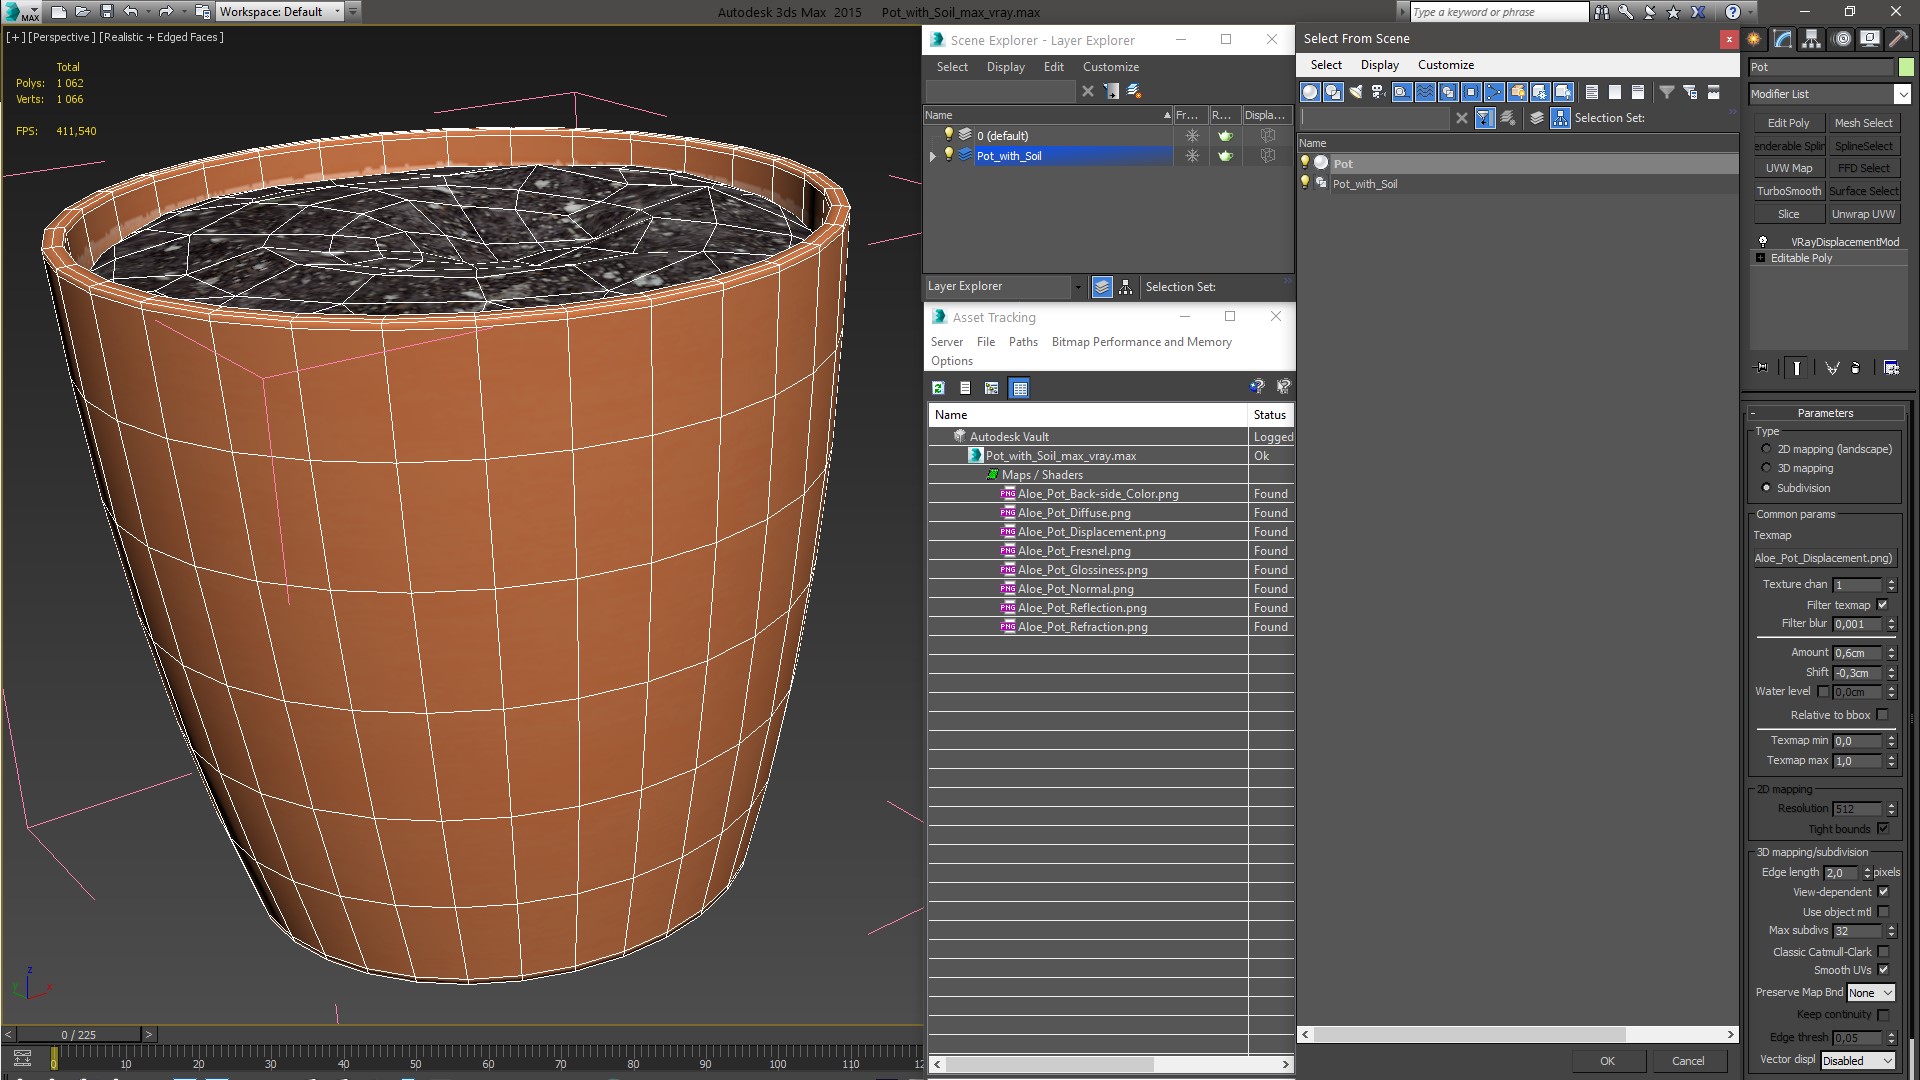Click the pin stack icon under modifier stack
Viewport: 1920px width, 1080px height.
tap(1762, 368)
